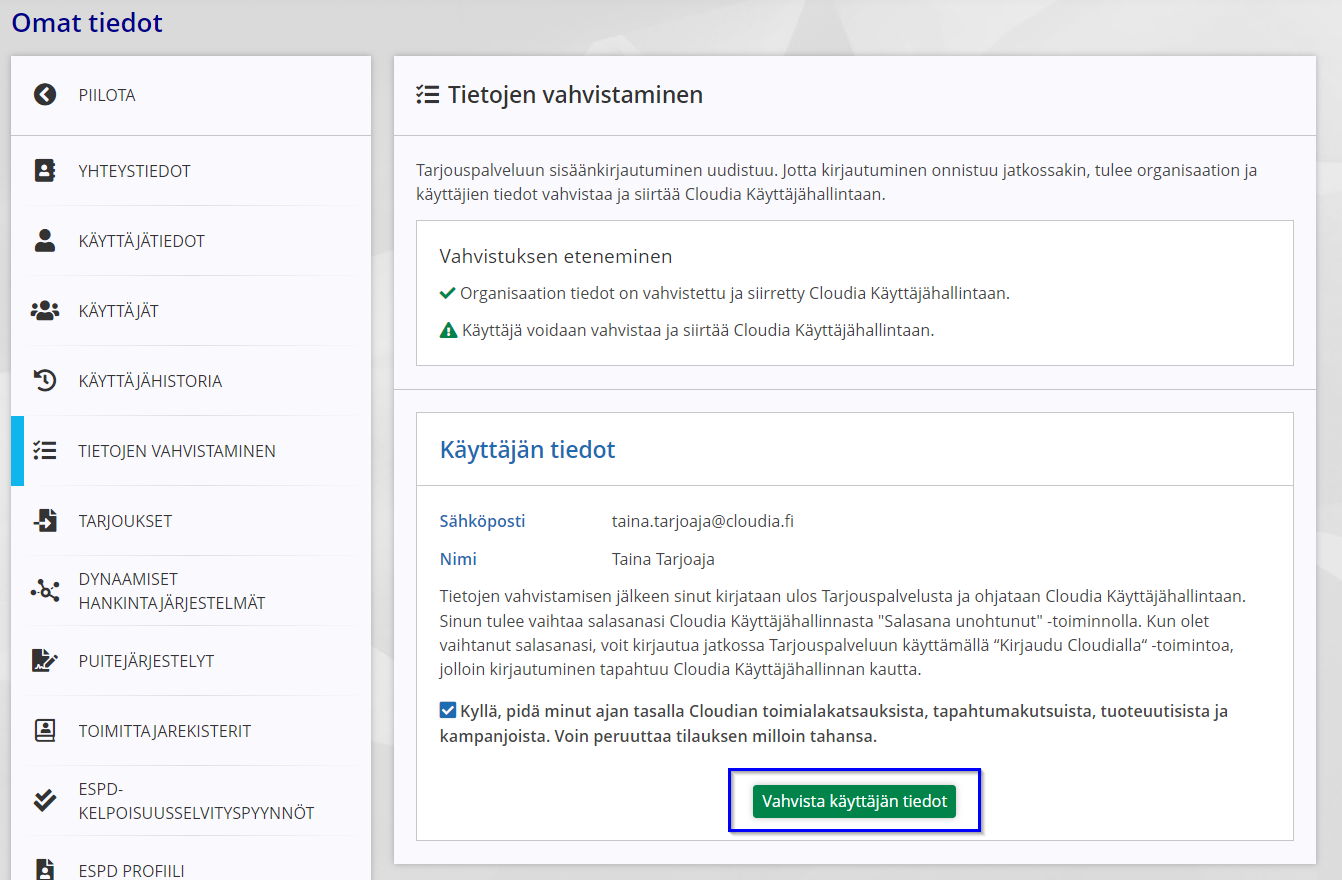Click the Dynaamiset hankintajärjestelmät network icon
Screen dimensions: 1342x880
coord(45,590)
